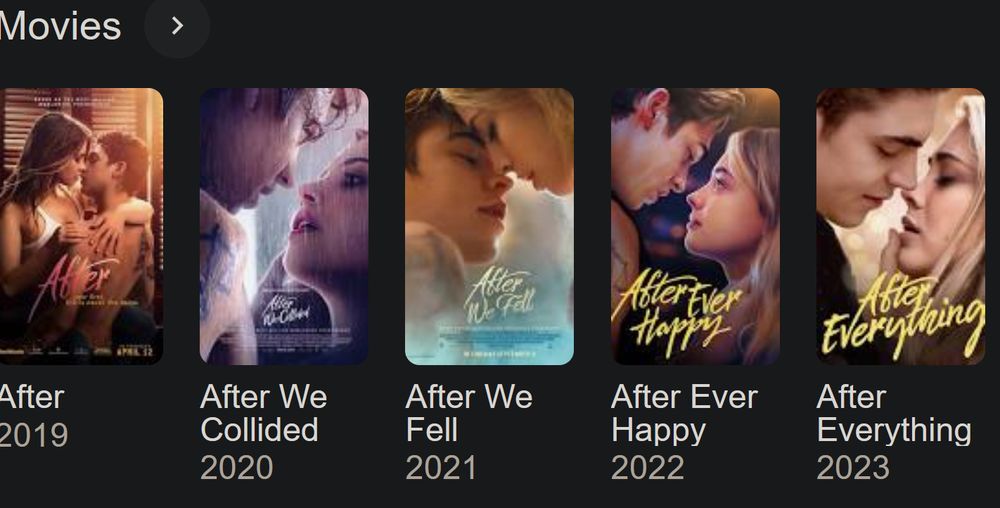Click the 2019 year label
Screen dimensions: 1000x508
tap(34, 435)
